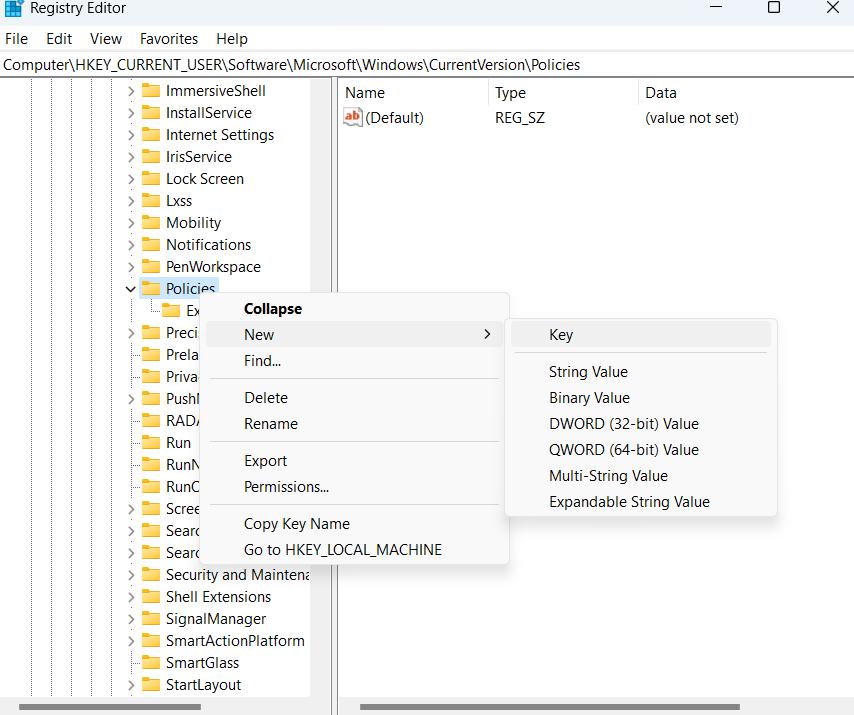Click the (Default) REG_SZ value icon
854x715 pixels.
coord(352,117)
